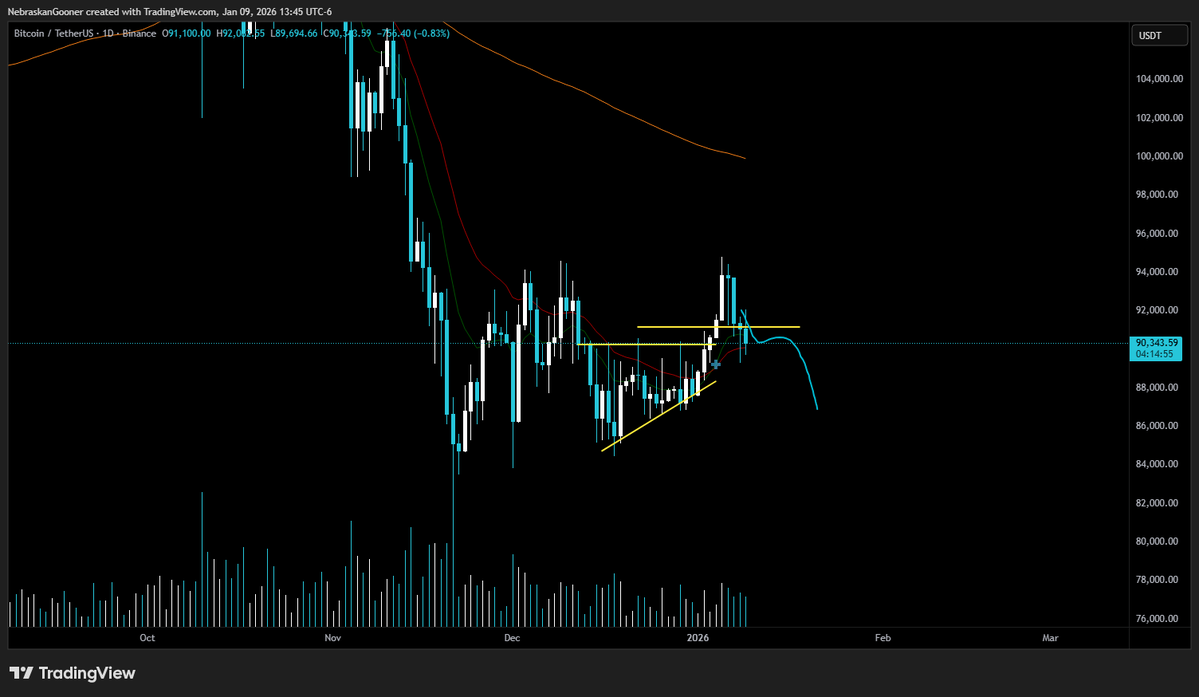Click the 104,000.00 price axis label
The image size is (1199, 697).
coord(1159,79)
